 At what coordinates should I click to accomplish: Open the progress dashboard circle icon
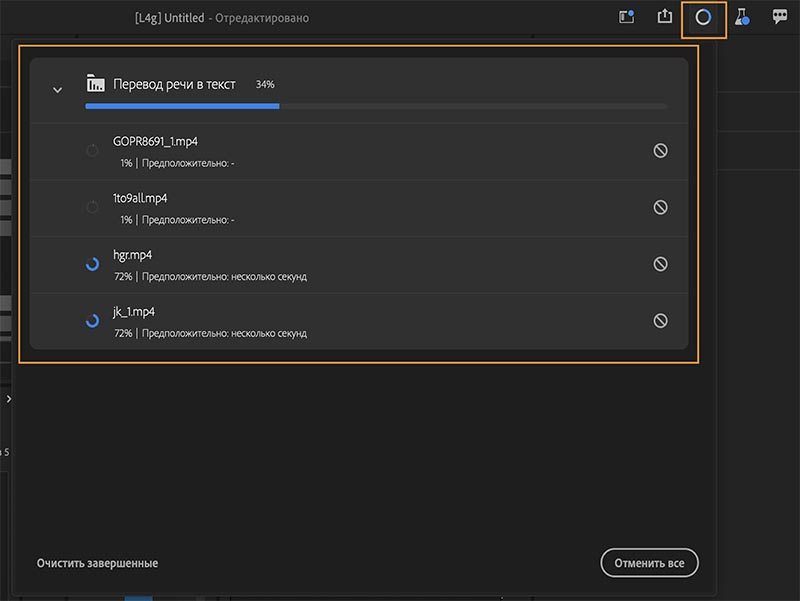[x=703, y=17]
